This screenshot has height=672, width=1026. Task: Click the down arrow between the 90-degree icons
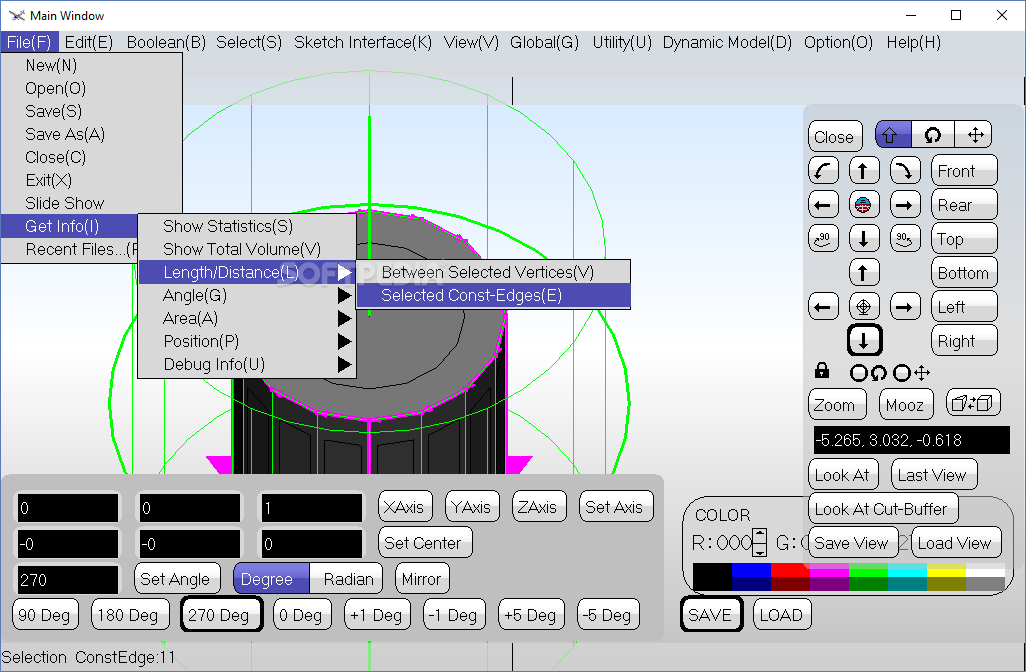864,239
